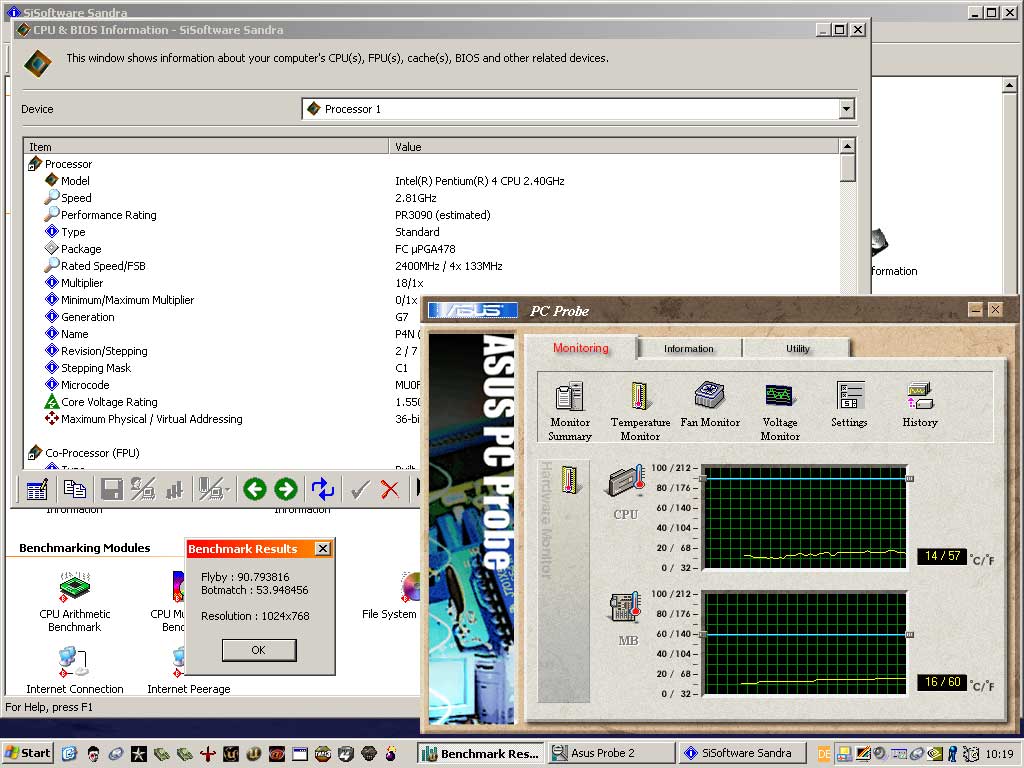Switch to the Utility tab in PC Probe
Screen dimensions: 1024x768
point(797,348)
